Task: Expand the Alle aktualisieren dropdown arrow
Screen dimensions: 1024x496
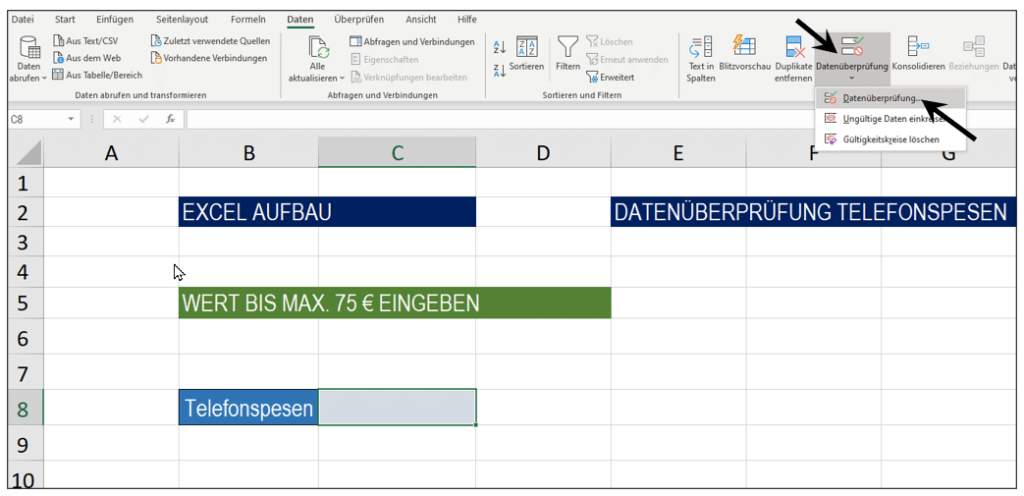Action: tap(342, 78)
